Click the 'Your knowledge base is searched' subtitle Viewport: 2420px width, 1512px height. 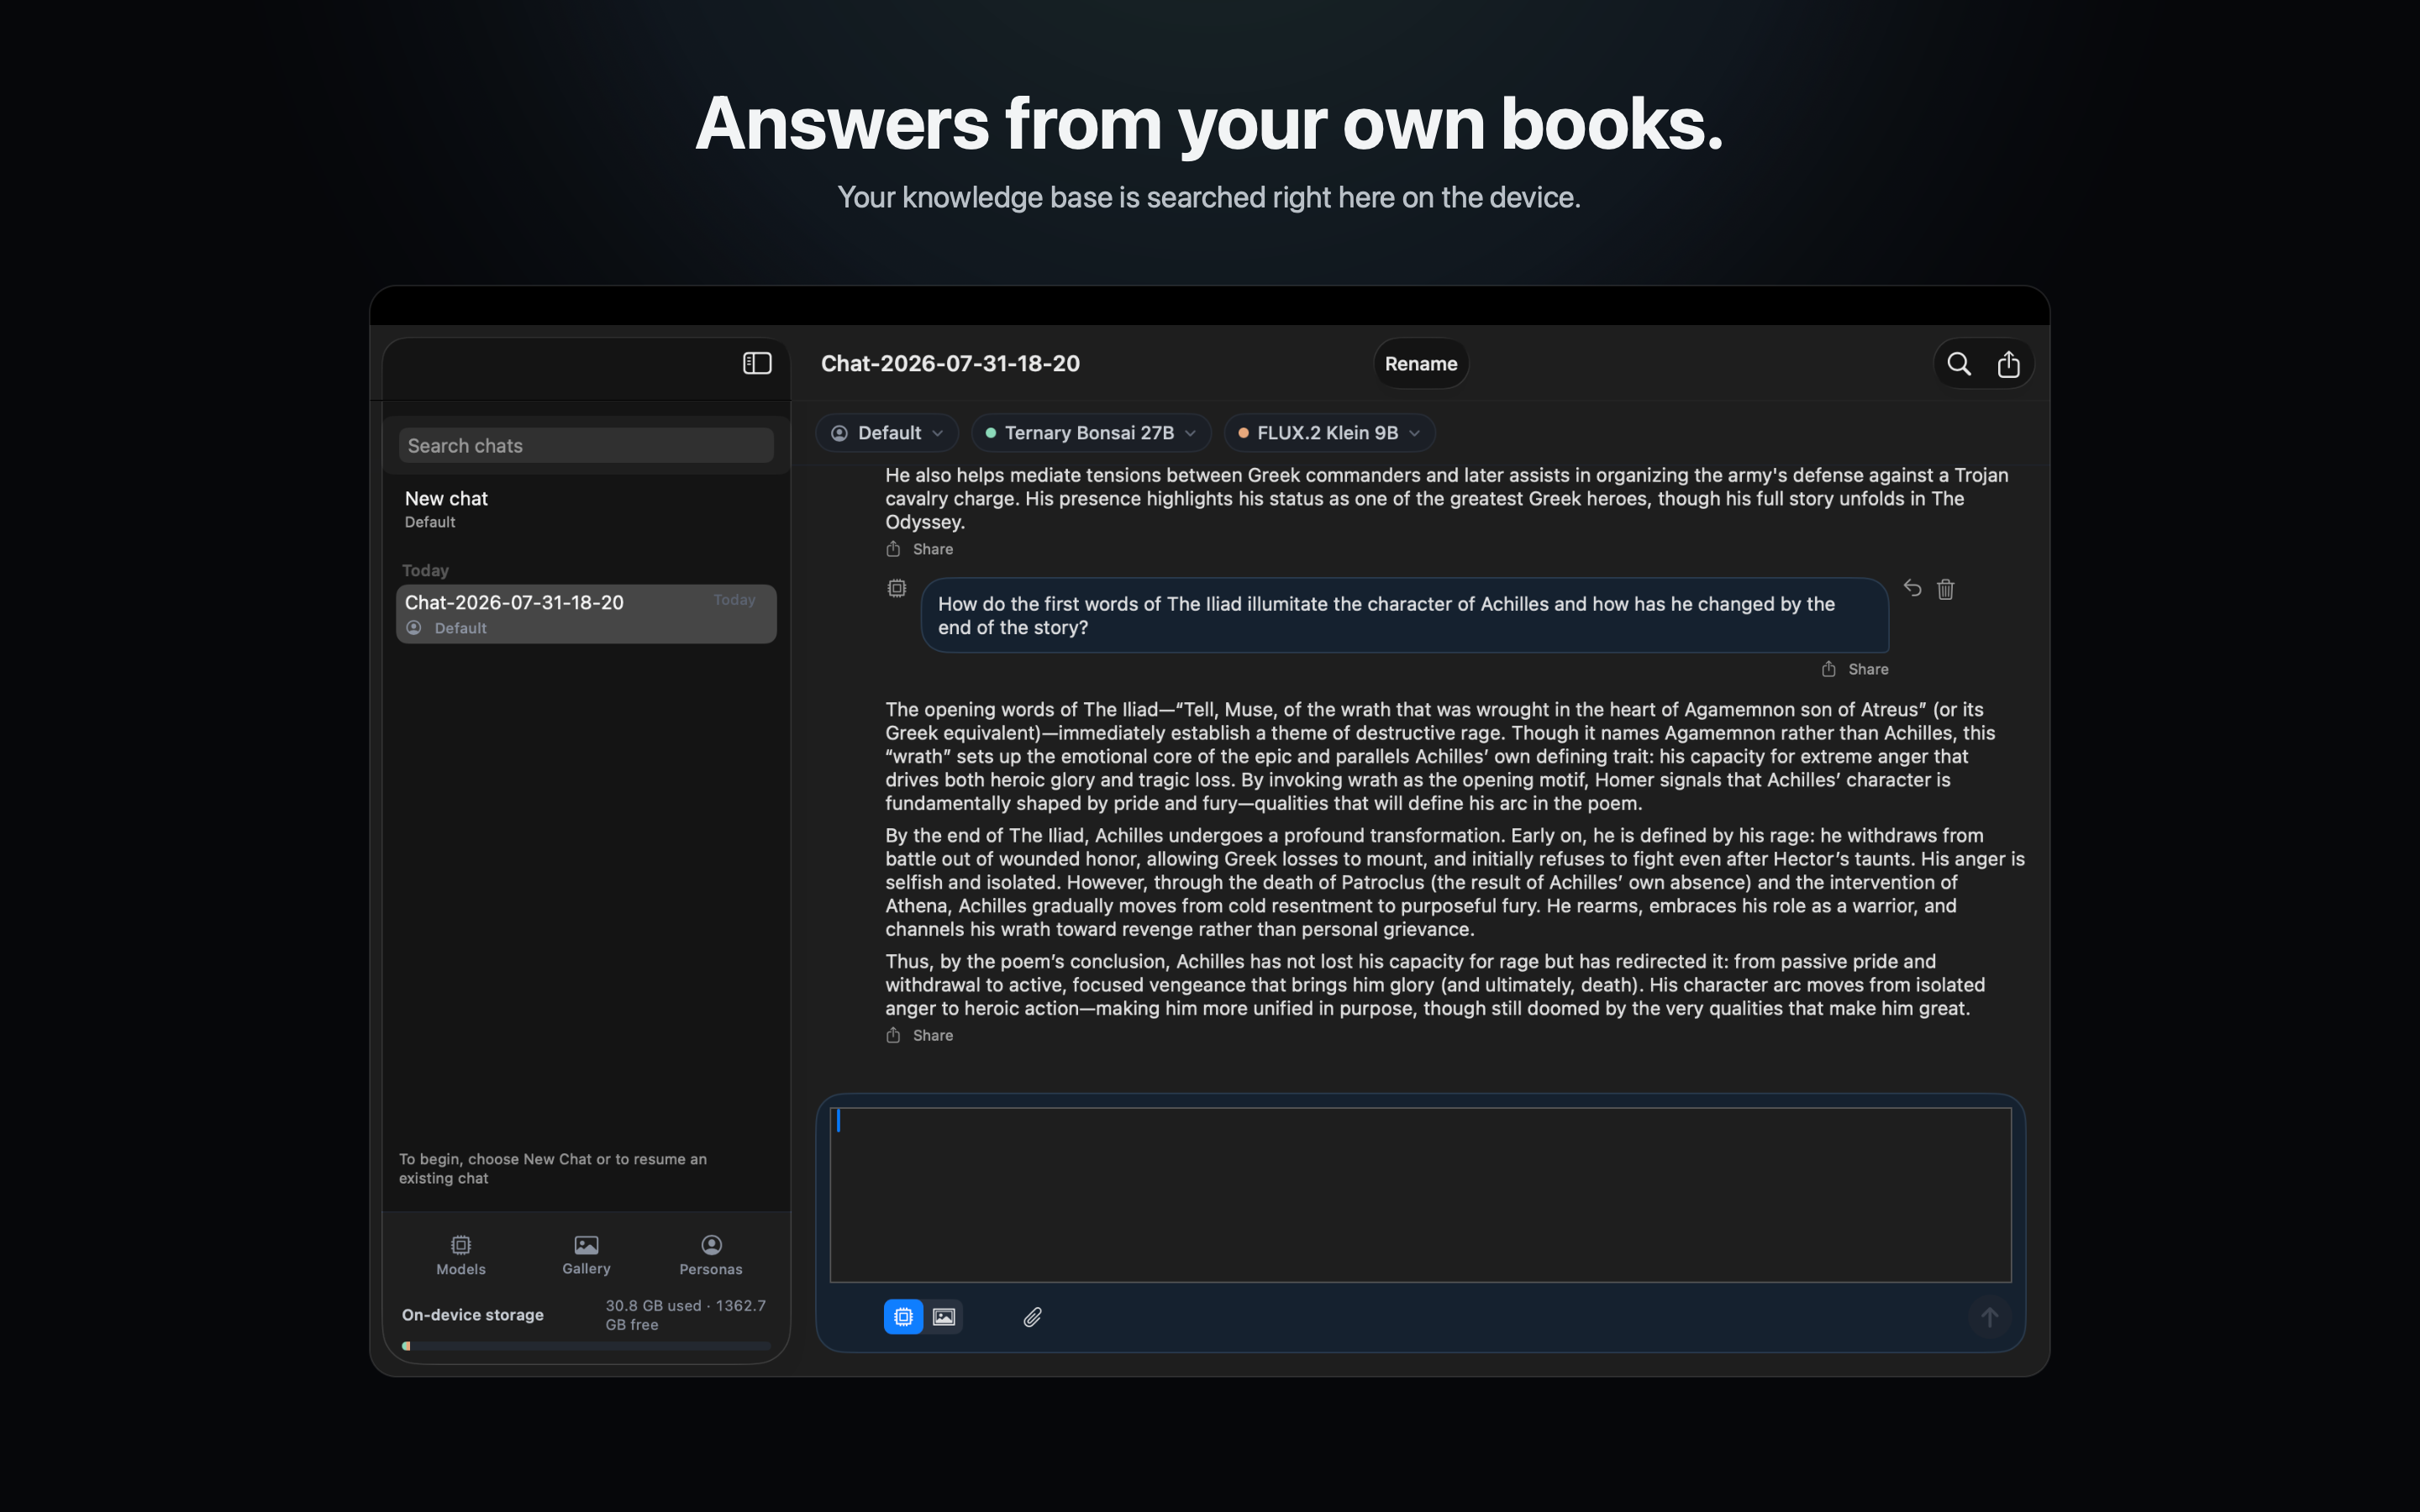point(1209,198)
